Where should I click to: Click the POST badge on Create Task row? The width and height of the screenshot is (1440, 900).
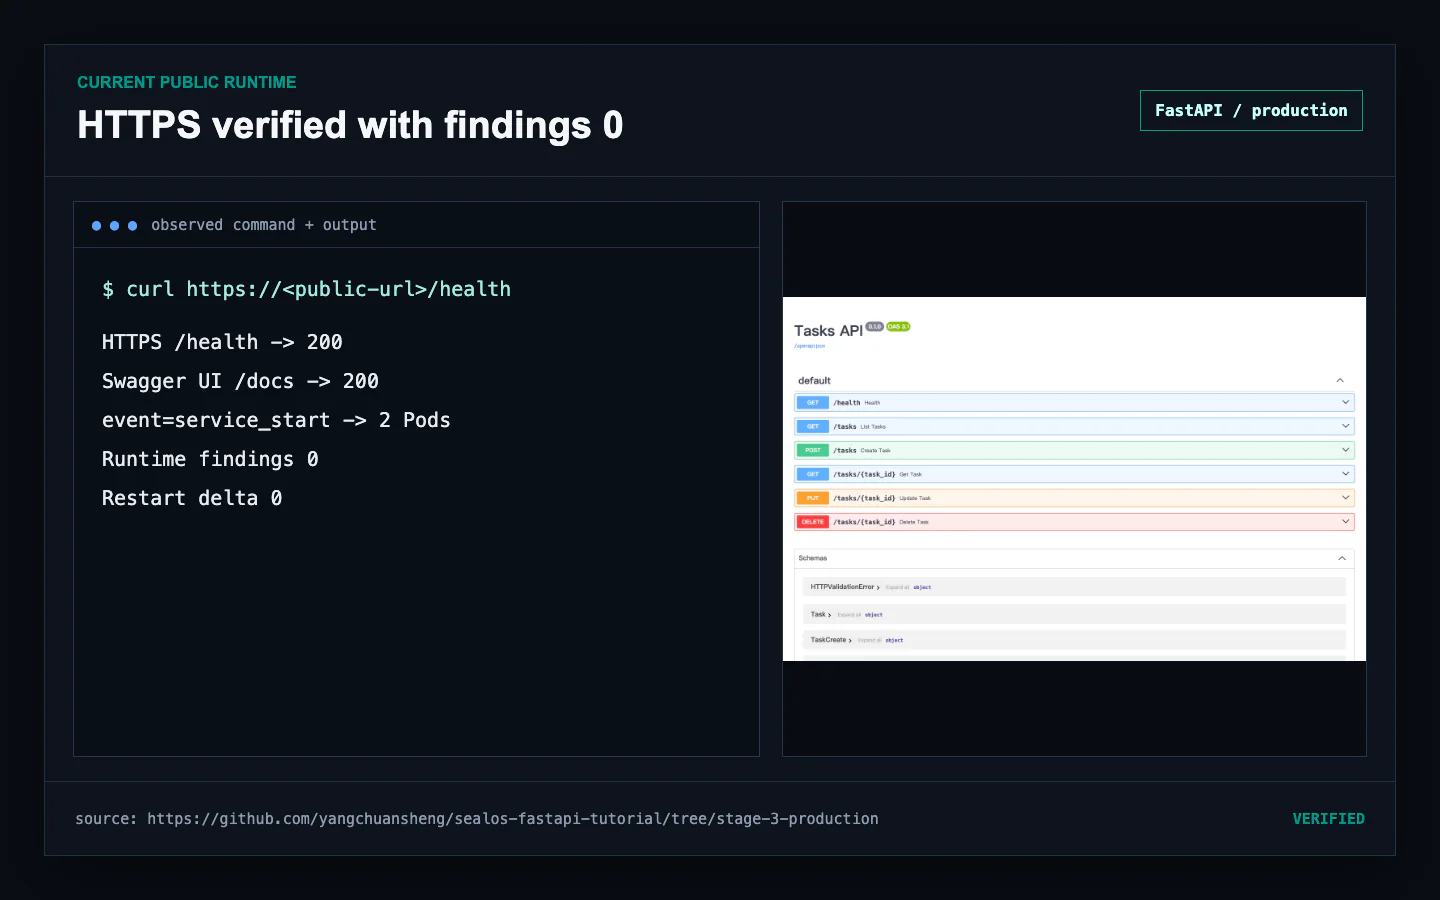coord(812,451)
